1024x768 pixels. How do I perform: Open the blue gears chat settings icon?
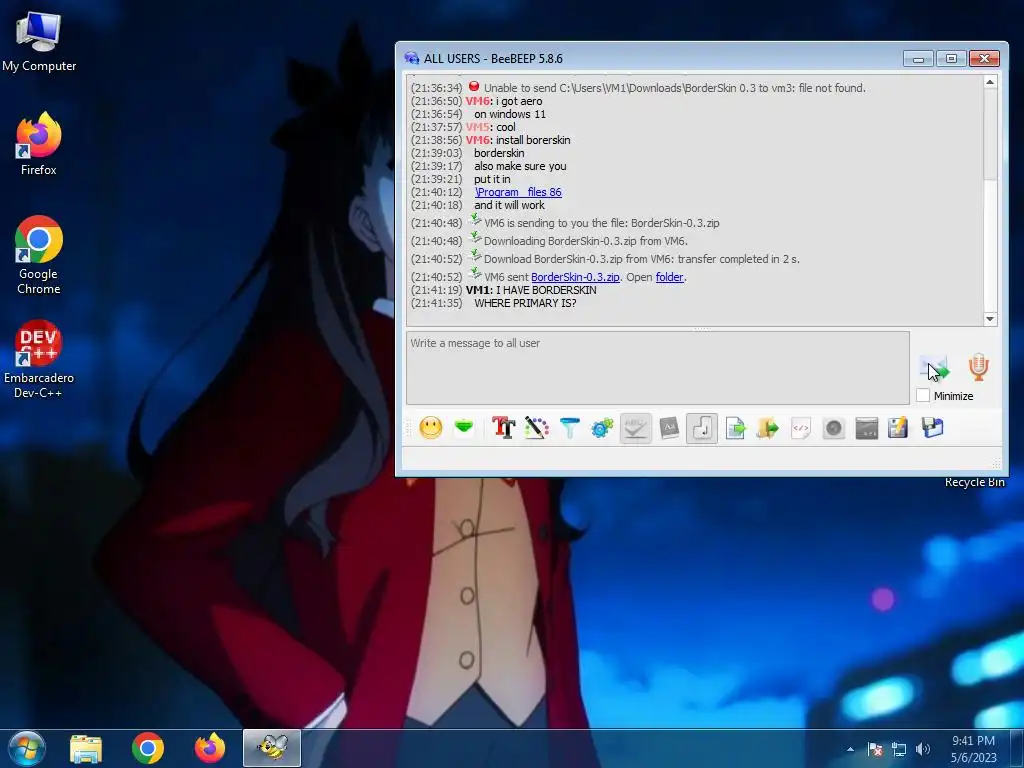[602, 428]
